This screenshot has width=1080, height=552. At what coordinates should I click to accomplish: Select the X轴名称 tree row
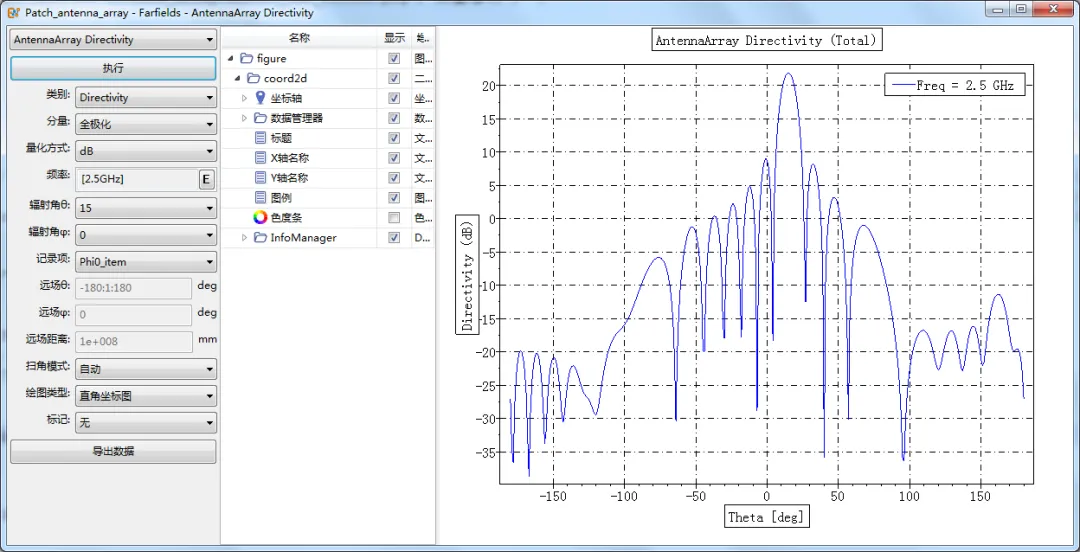point(328,158)
